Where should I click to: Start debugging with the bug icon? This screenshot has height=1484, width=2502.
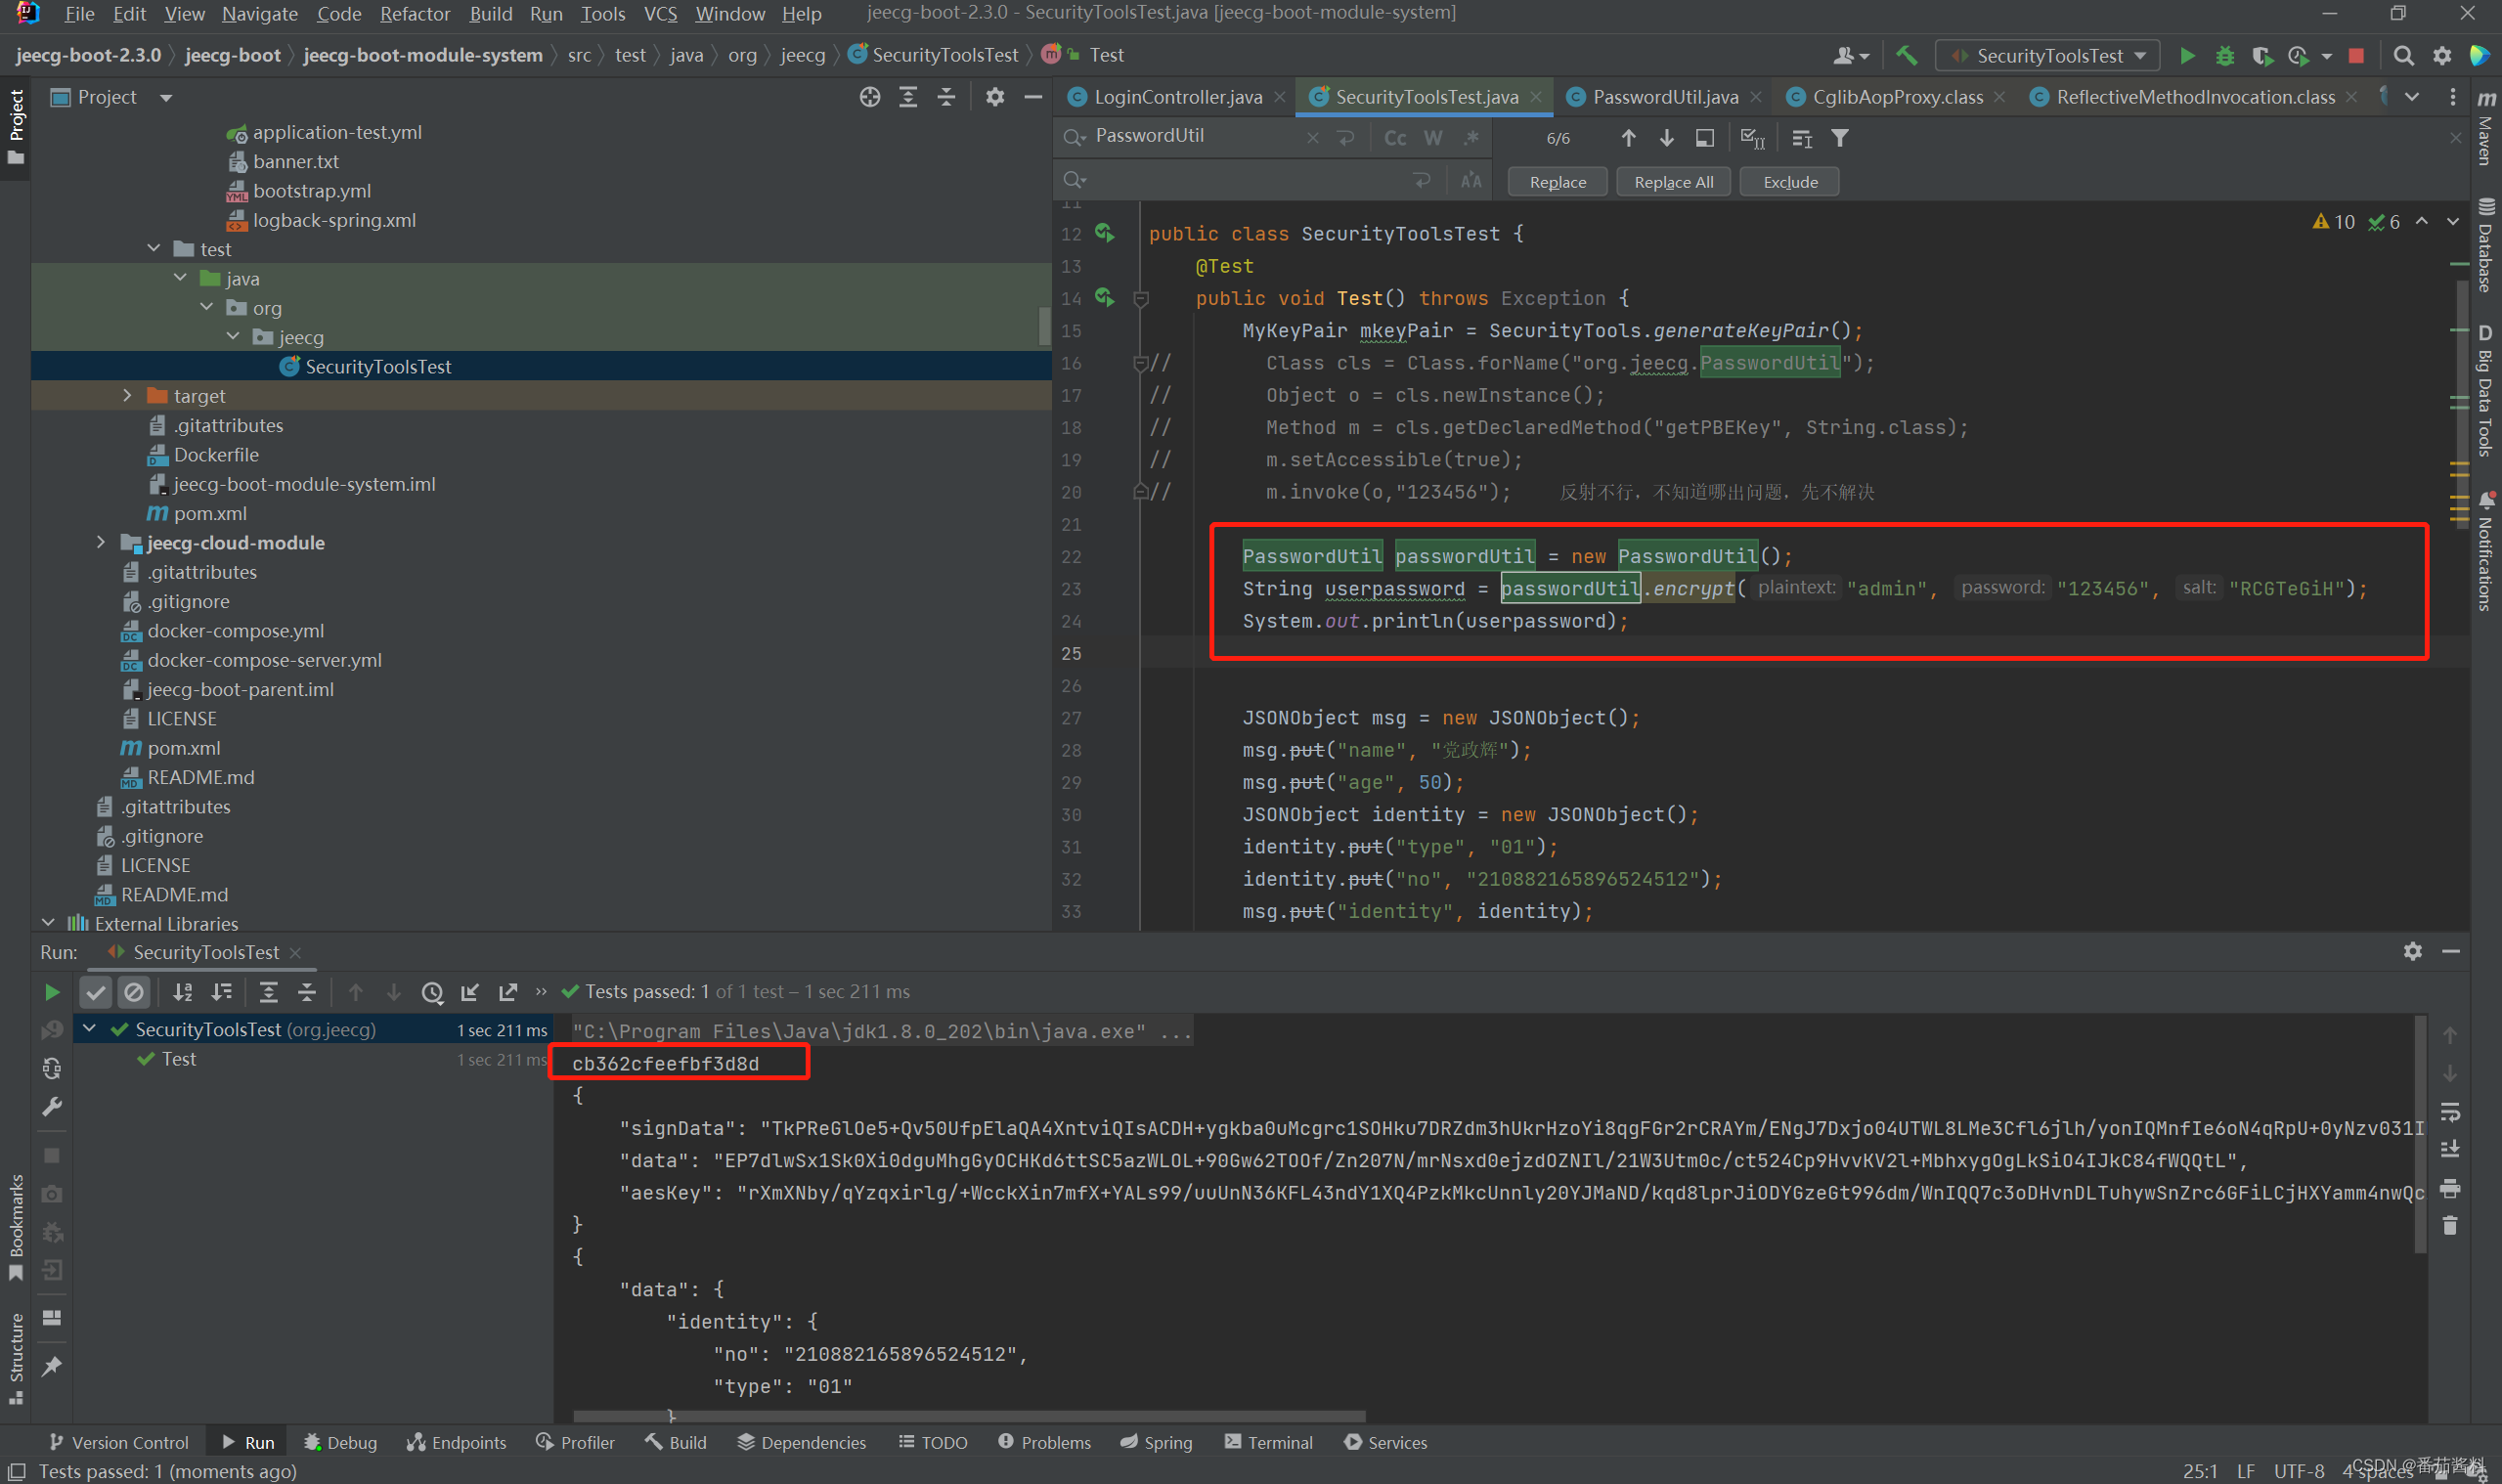click(x=2224, y=56)
